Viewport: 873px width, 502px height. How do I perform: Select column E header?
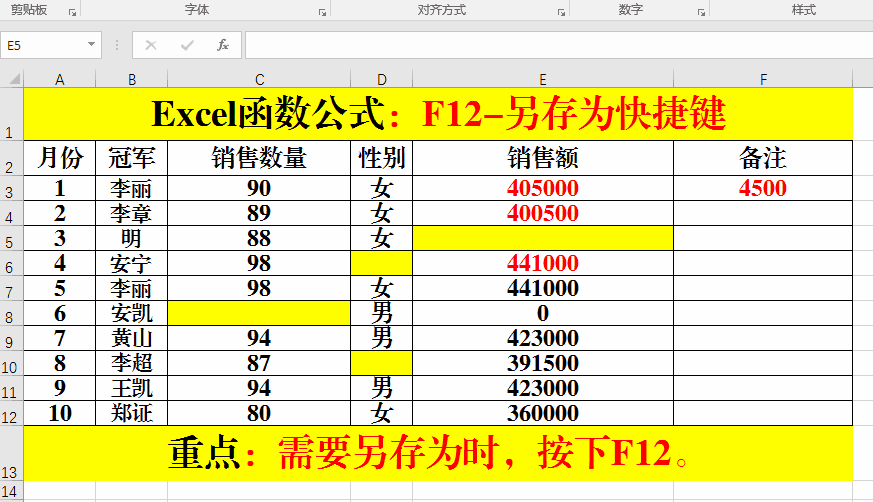(x=543, y=80)
